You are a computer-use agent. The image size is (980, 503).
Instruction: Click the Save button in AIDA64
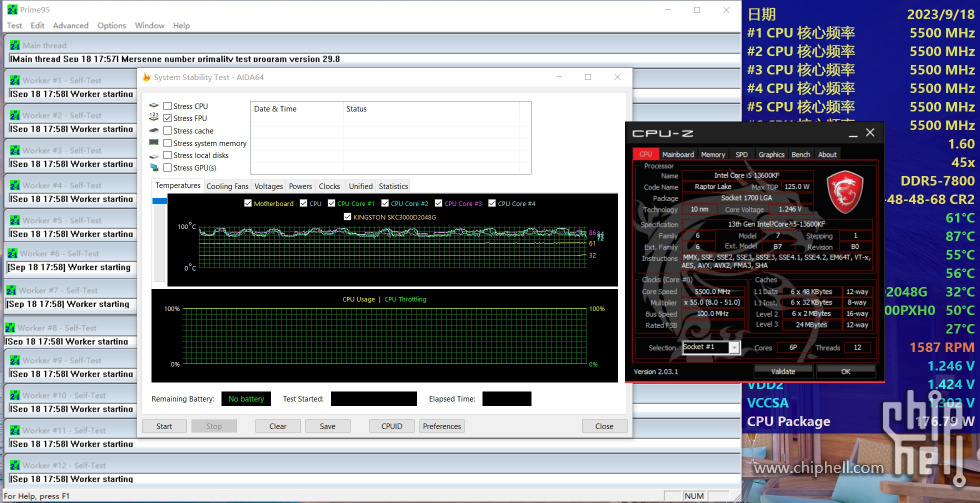[x=328, y=426]
